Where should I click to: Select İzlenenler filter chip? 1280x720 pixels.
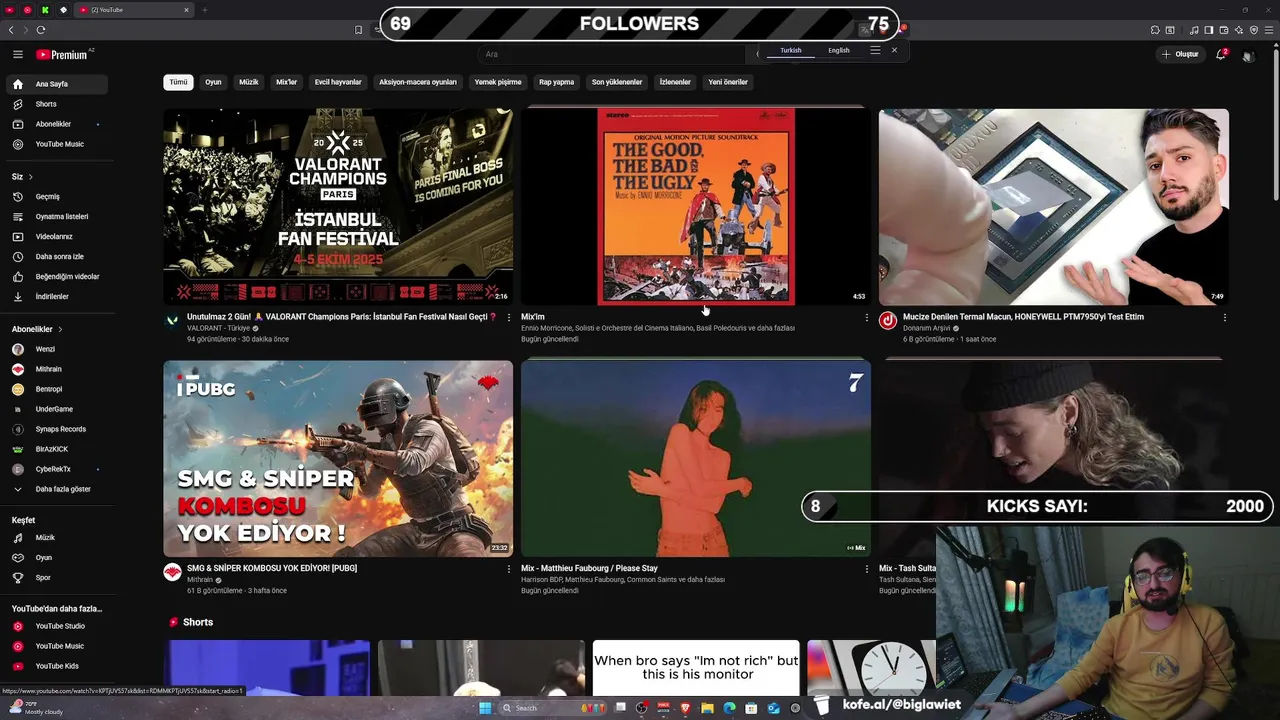675,82
